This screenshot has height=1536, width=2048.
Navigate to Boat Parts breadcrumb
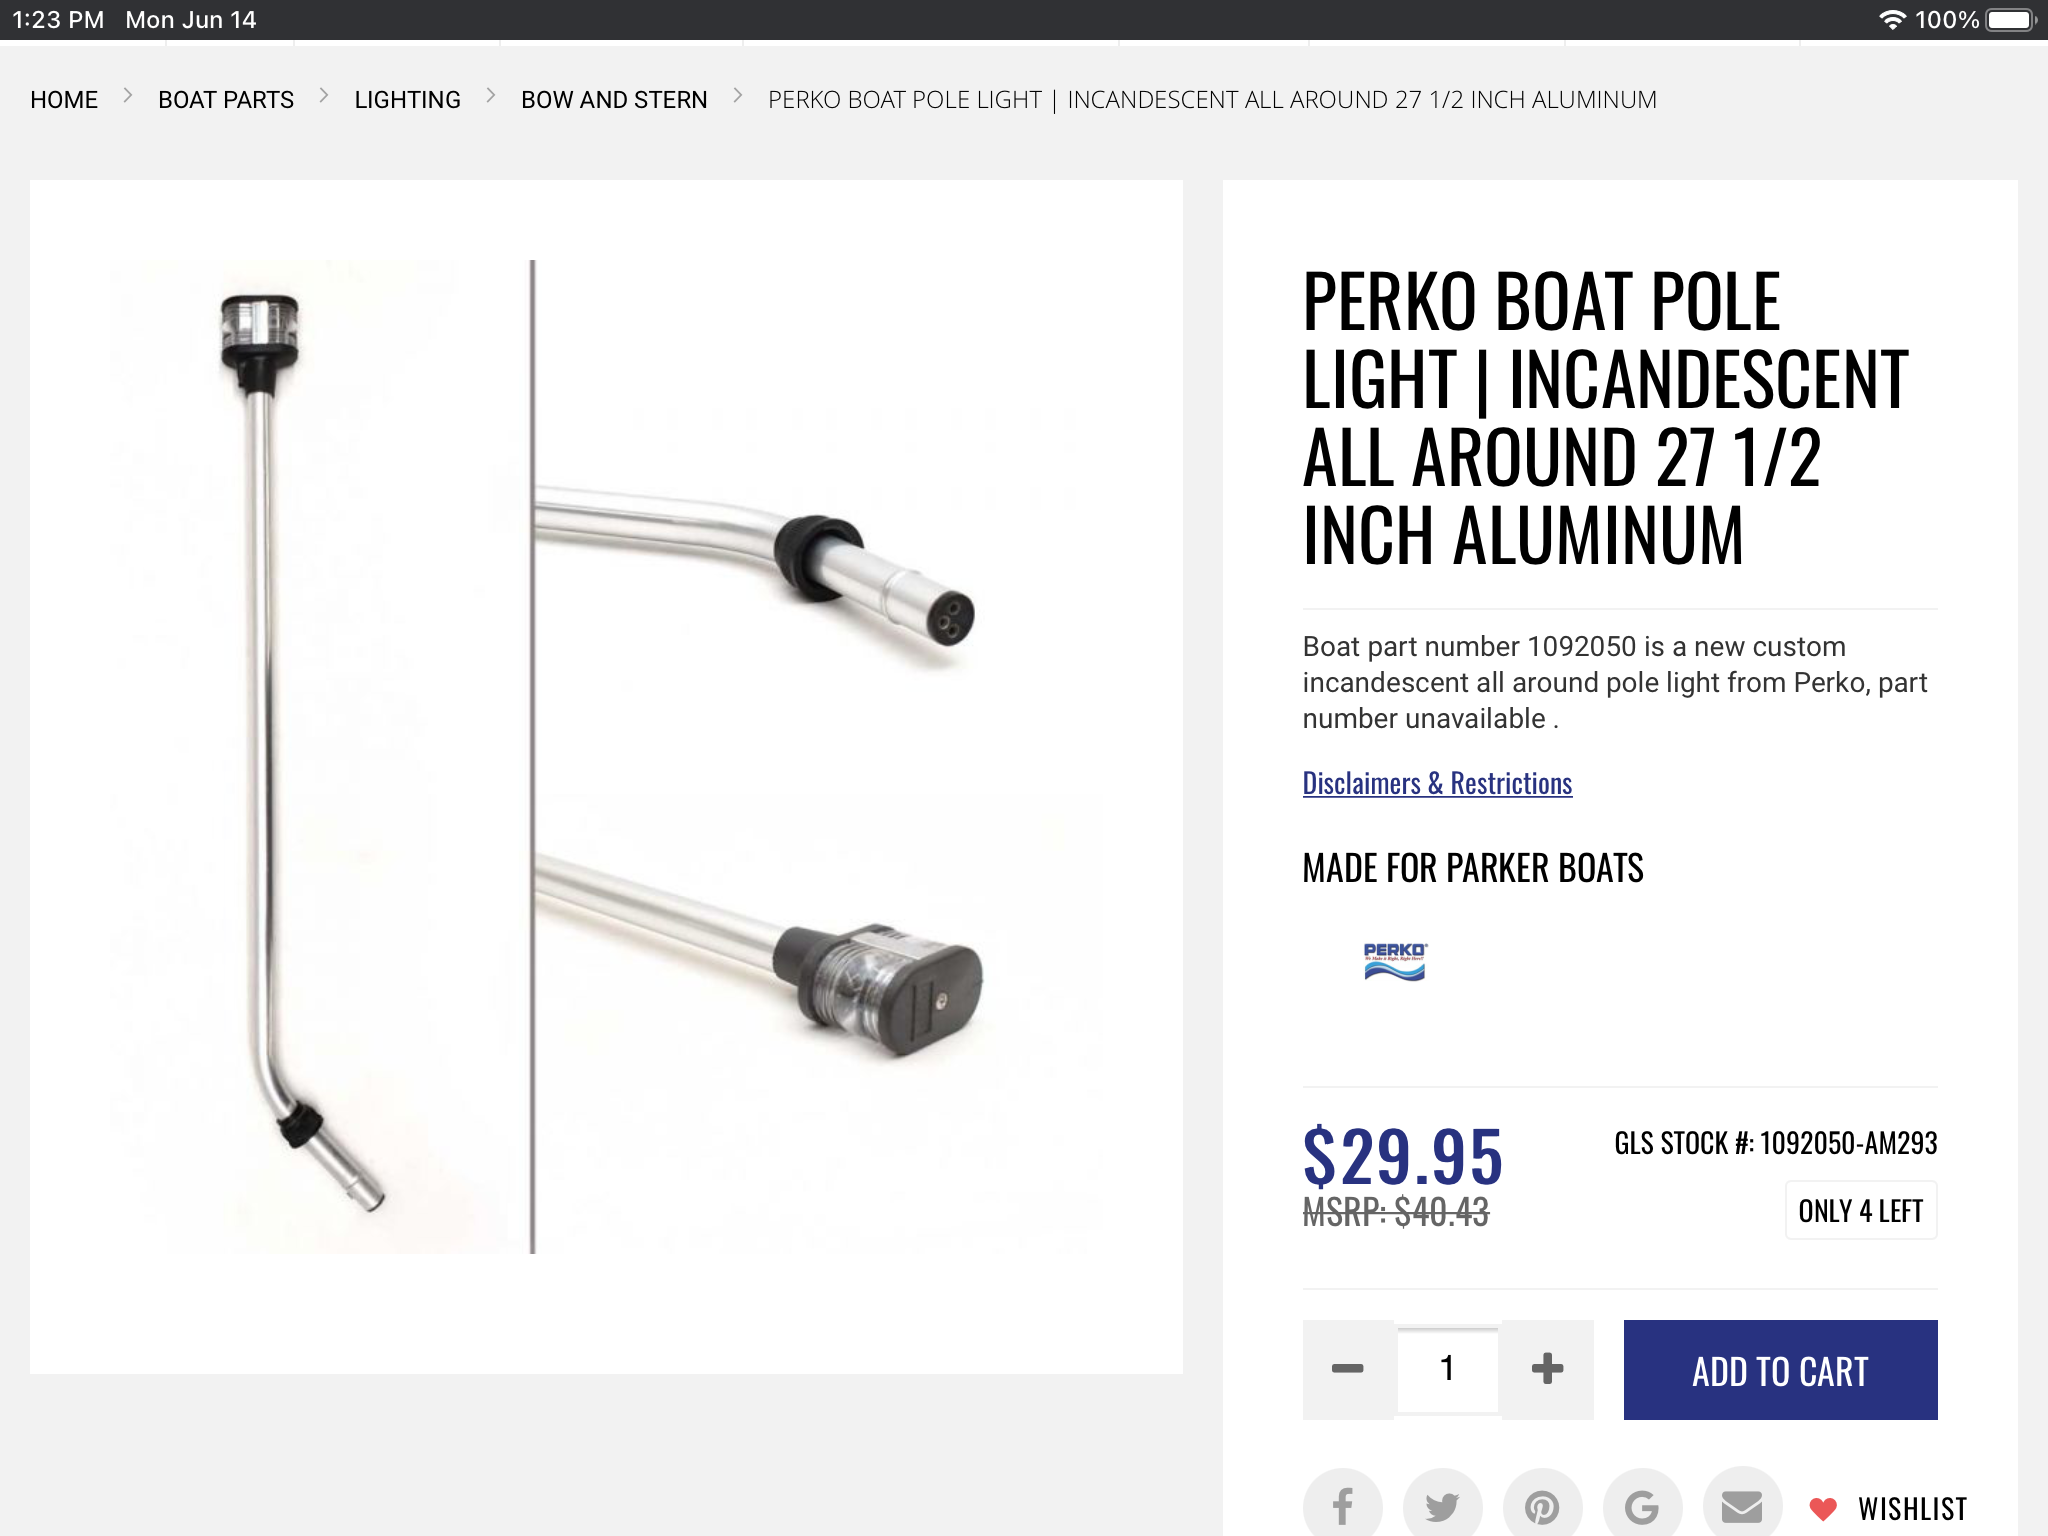226,100
